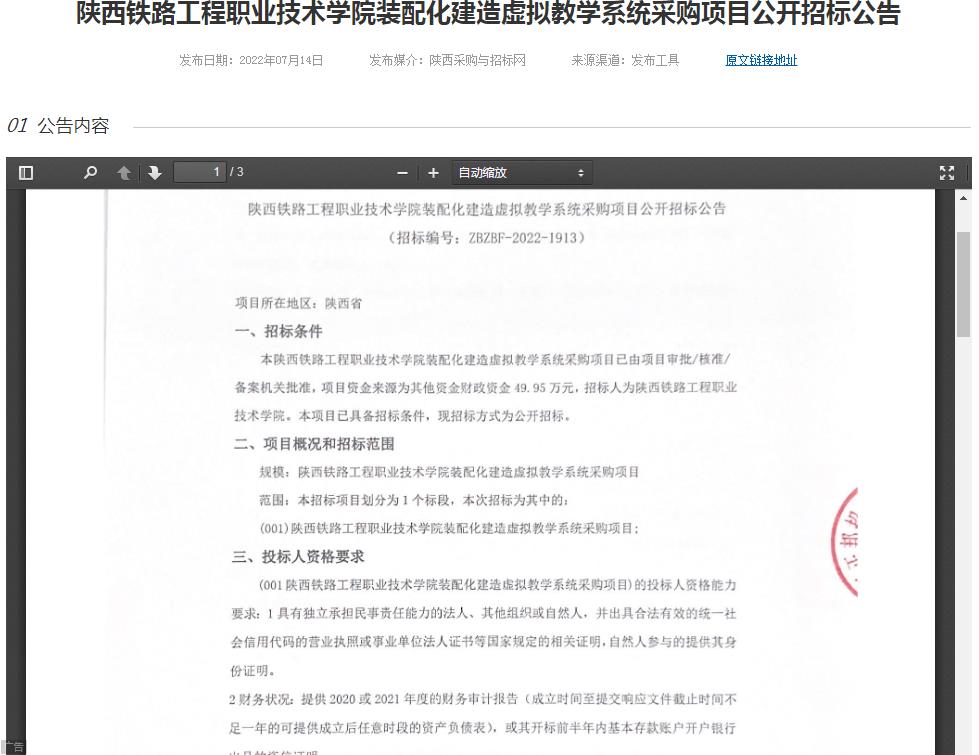Open the 自动缩放 zoom dropdown
Screen dimensions: 979x755
tap(521, 173)
